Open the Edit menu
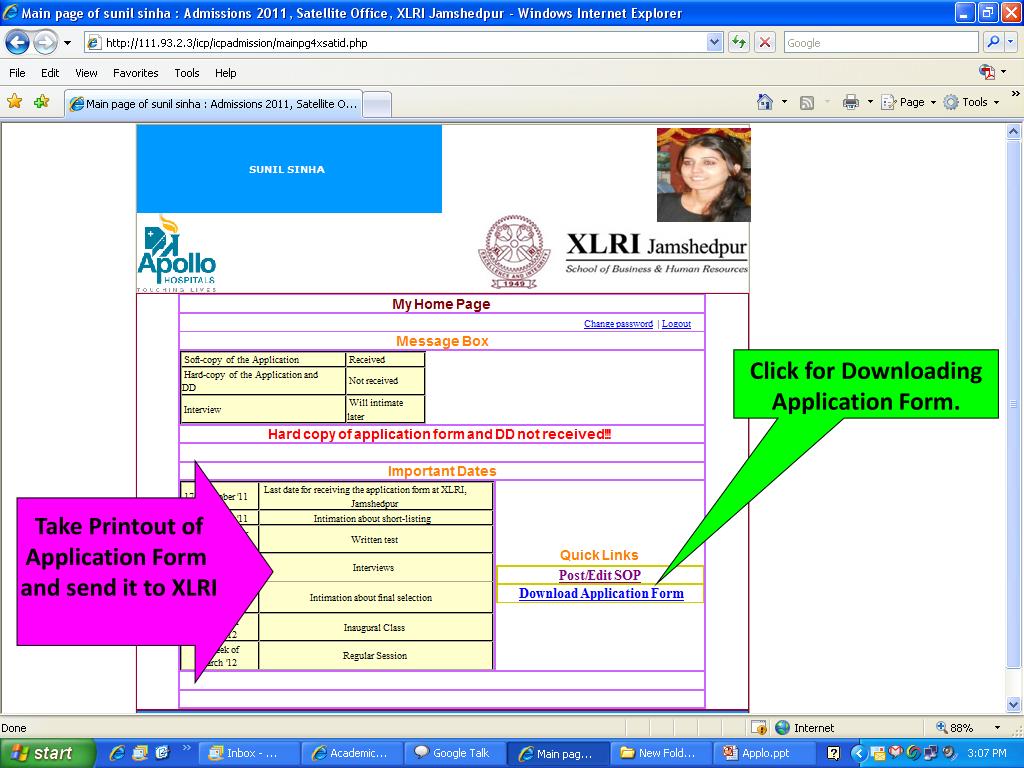Viewport: 1024px width, 768px height. coord(50,73)
